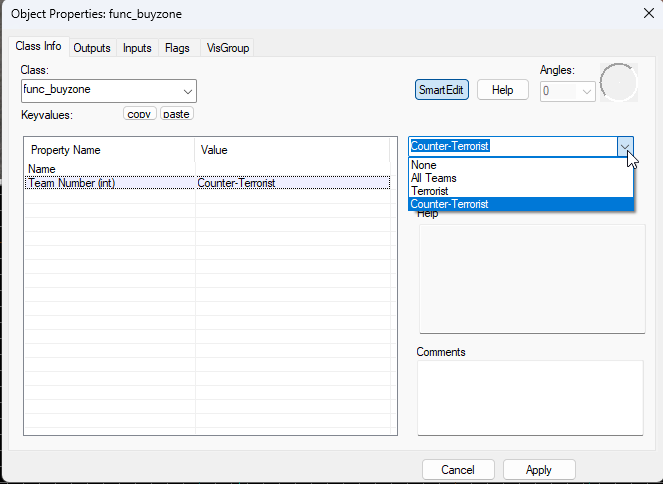Collapse the team dropdown arrow
This screenshot has height=484, width=663.
(x=625, y=147)
